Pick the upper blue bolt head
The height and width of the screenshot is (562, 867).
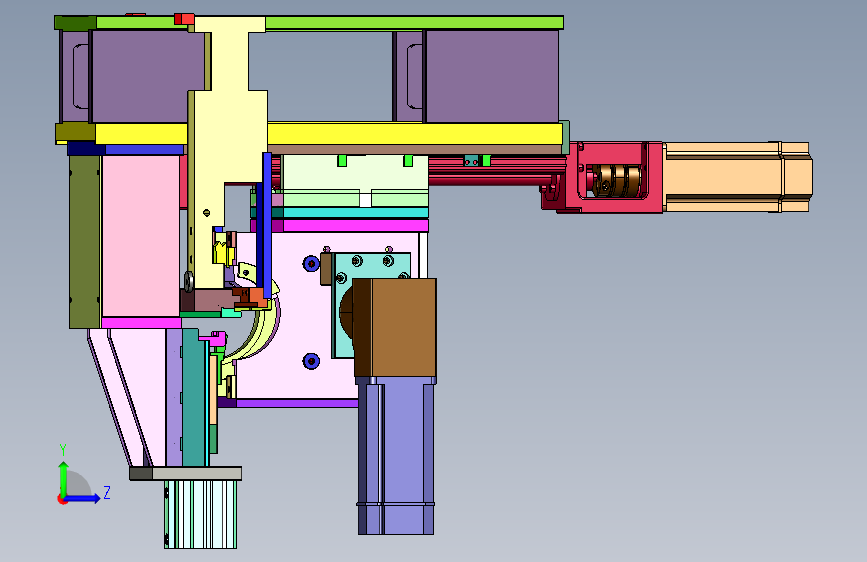[311, 263]
